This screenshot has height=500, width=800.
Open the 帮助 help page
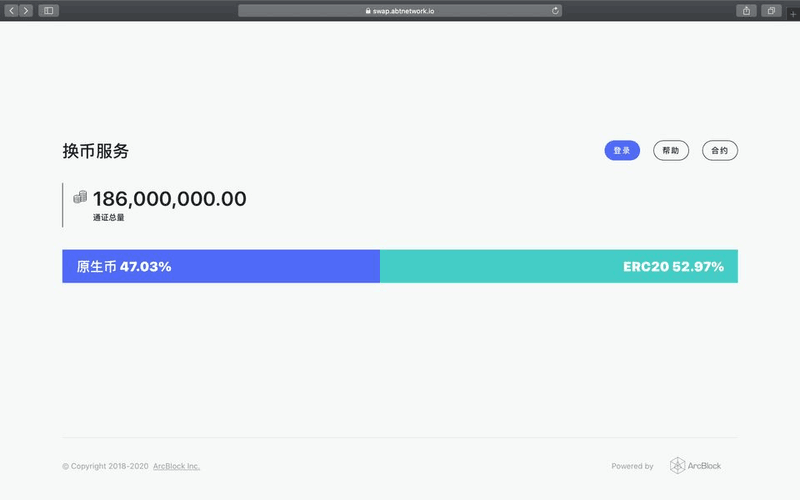671,150
